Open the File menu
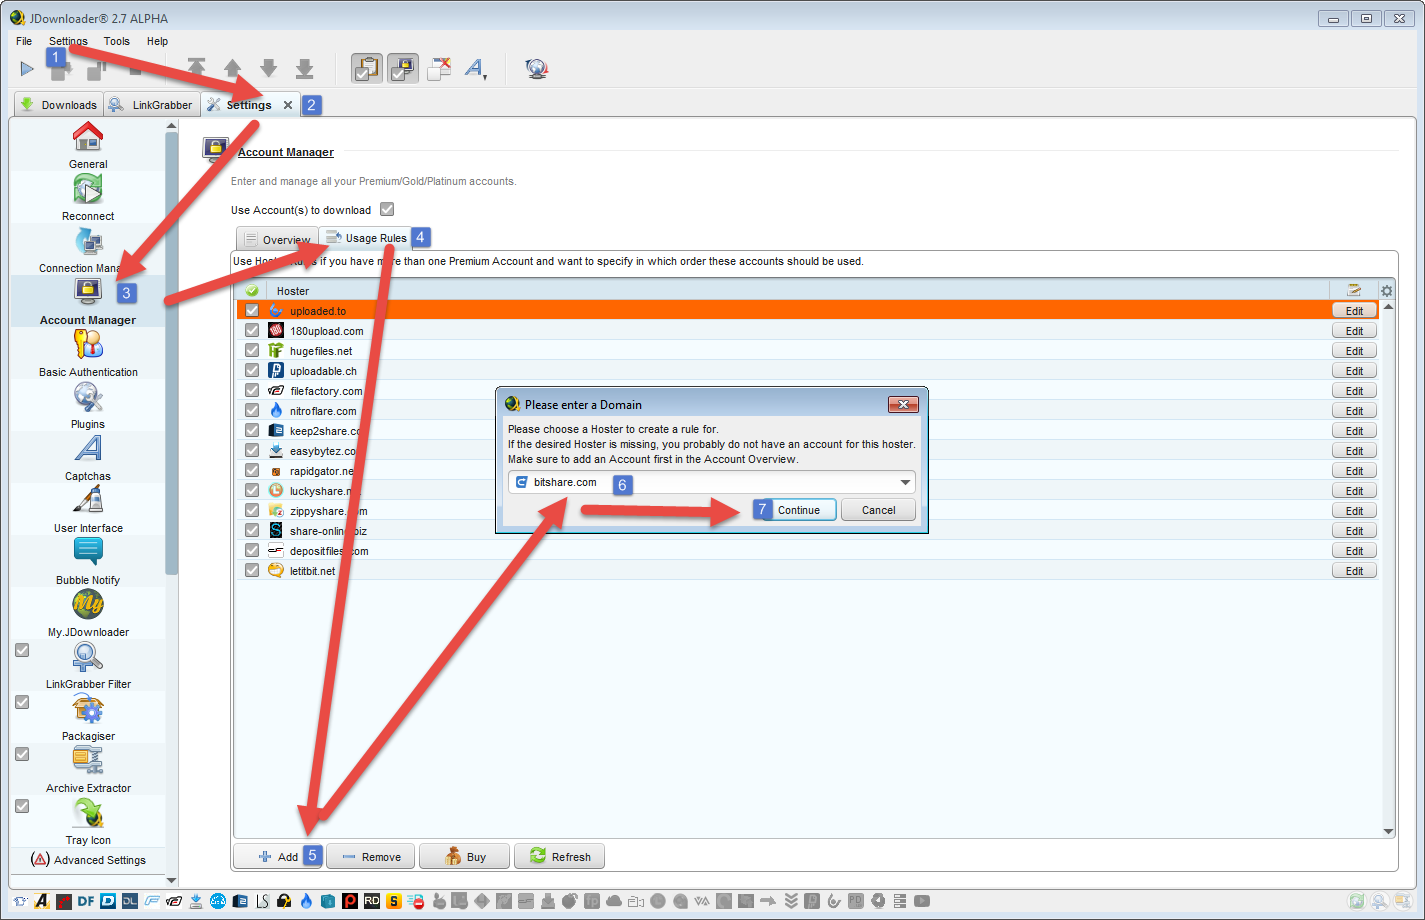 (24, 41)
